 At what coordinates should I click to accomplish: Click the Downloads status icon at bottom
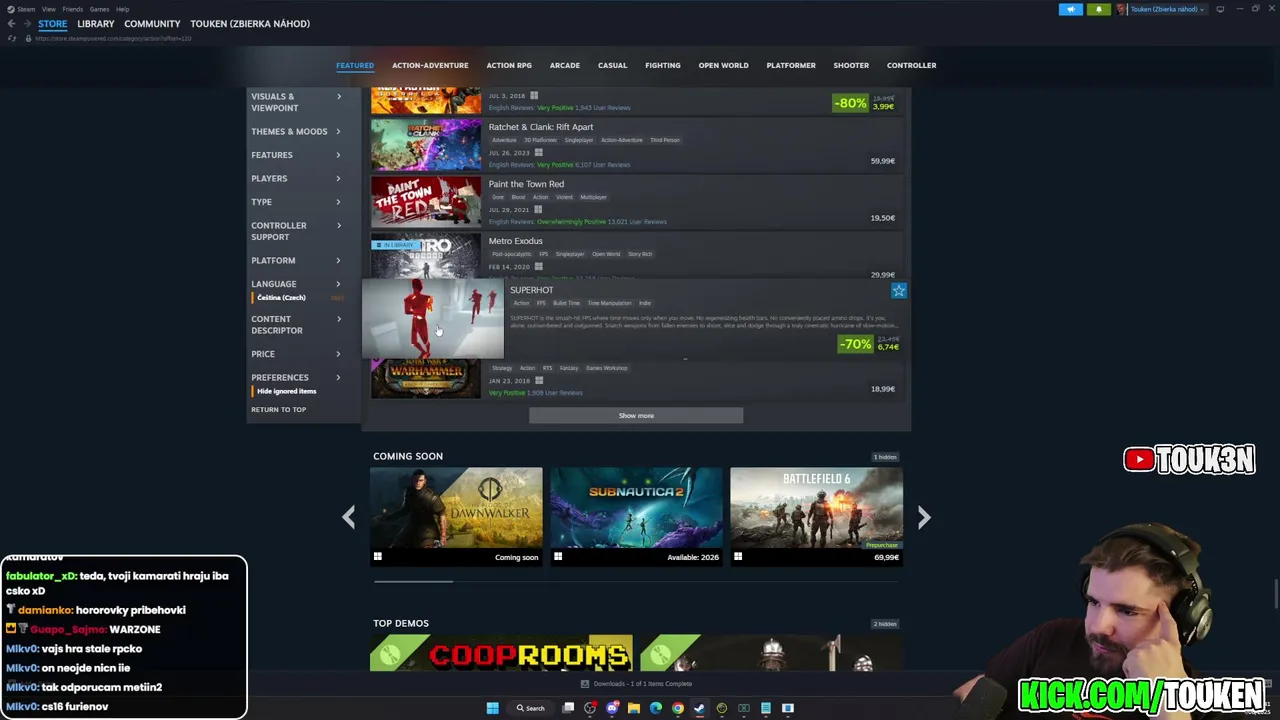[585, 684]
